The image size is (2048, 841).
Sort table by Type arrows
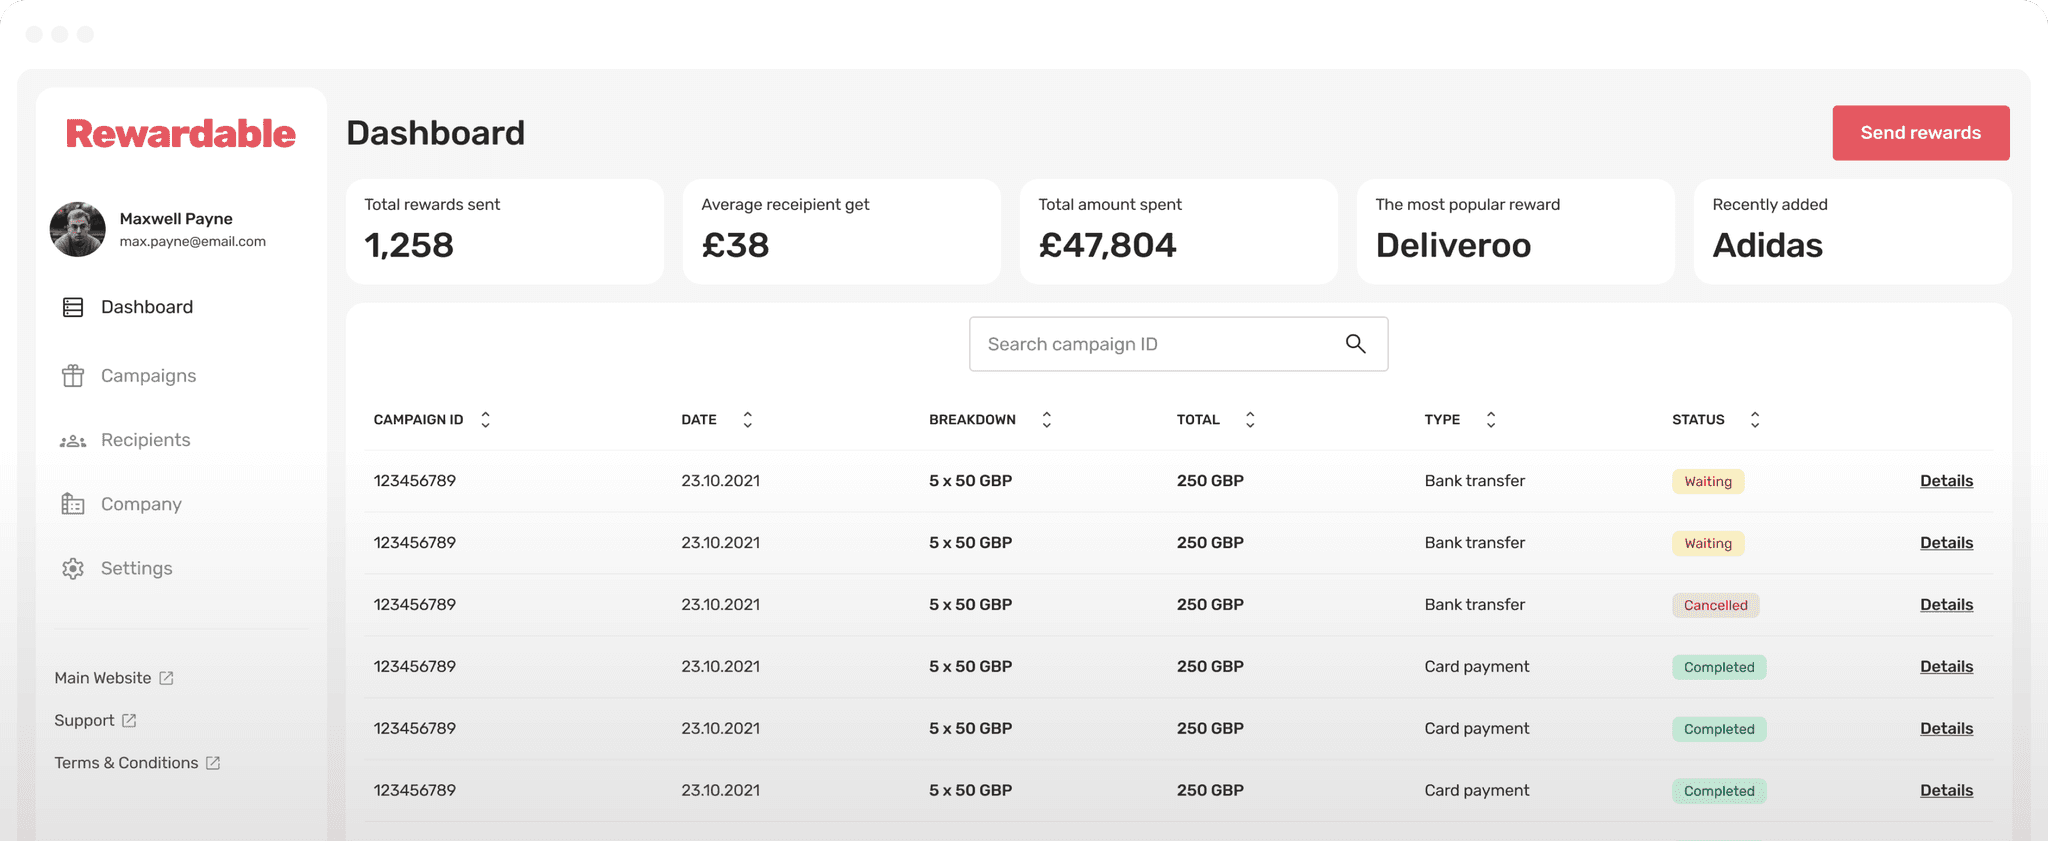pos(1490,420)
